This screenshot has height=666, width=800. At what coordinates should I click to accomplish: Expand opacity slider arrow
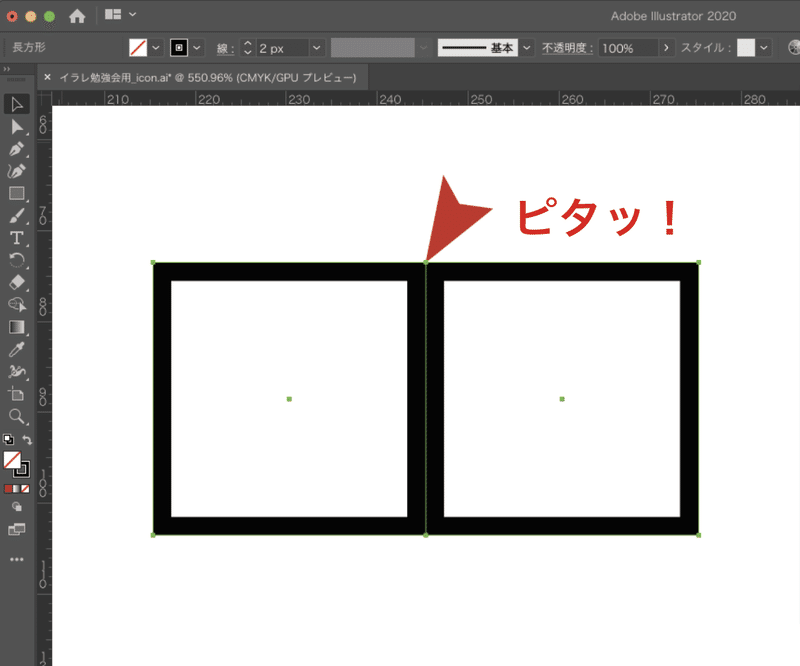coord(666,48)
